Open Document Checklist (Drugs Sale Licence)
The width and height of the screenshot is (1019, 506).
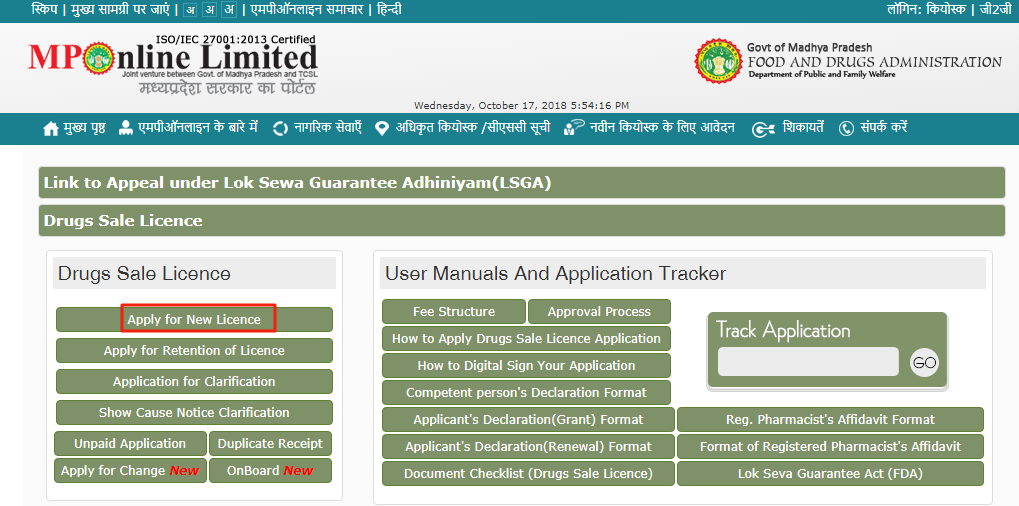528,474
